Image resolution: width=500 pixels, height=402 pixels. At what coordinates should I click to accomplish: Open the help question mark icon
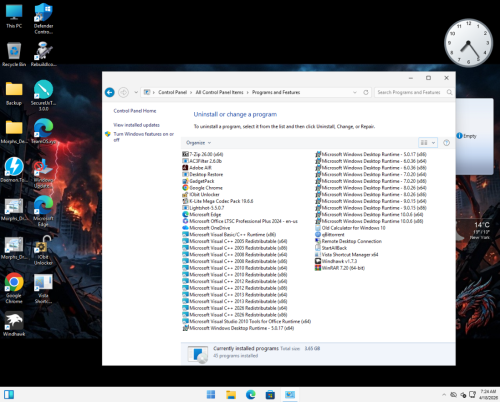[446, 143]
